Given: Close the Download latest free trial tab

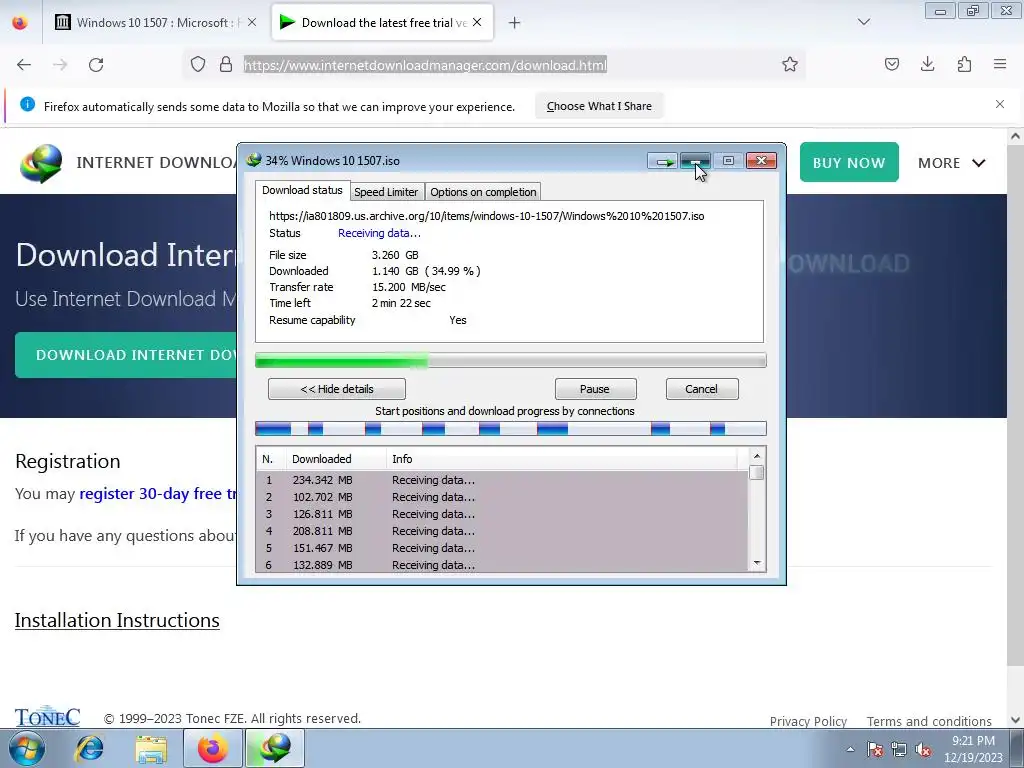Looking at the screenshot, I should (x=477, y=22).
